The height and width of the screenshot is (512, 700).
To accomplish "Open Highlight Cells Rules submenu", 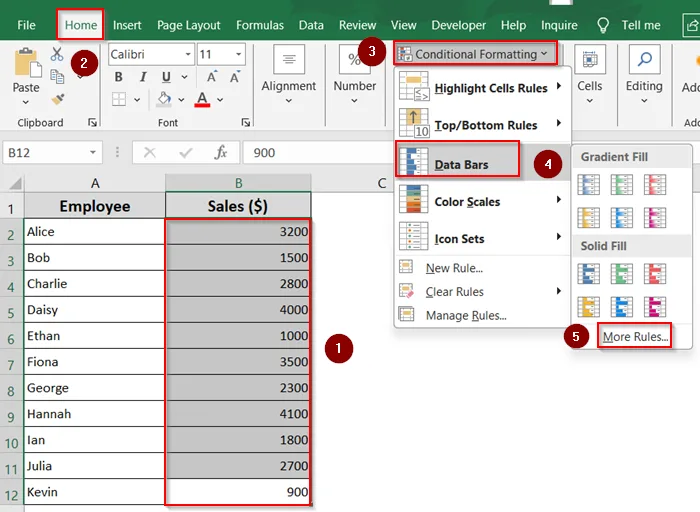I will (482, 87).
